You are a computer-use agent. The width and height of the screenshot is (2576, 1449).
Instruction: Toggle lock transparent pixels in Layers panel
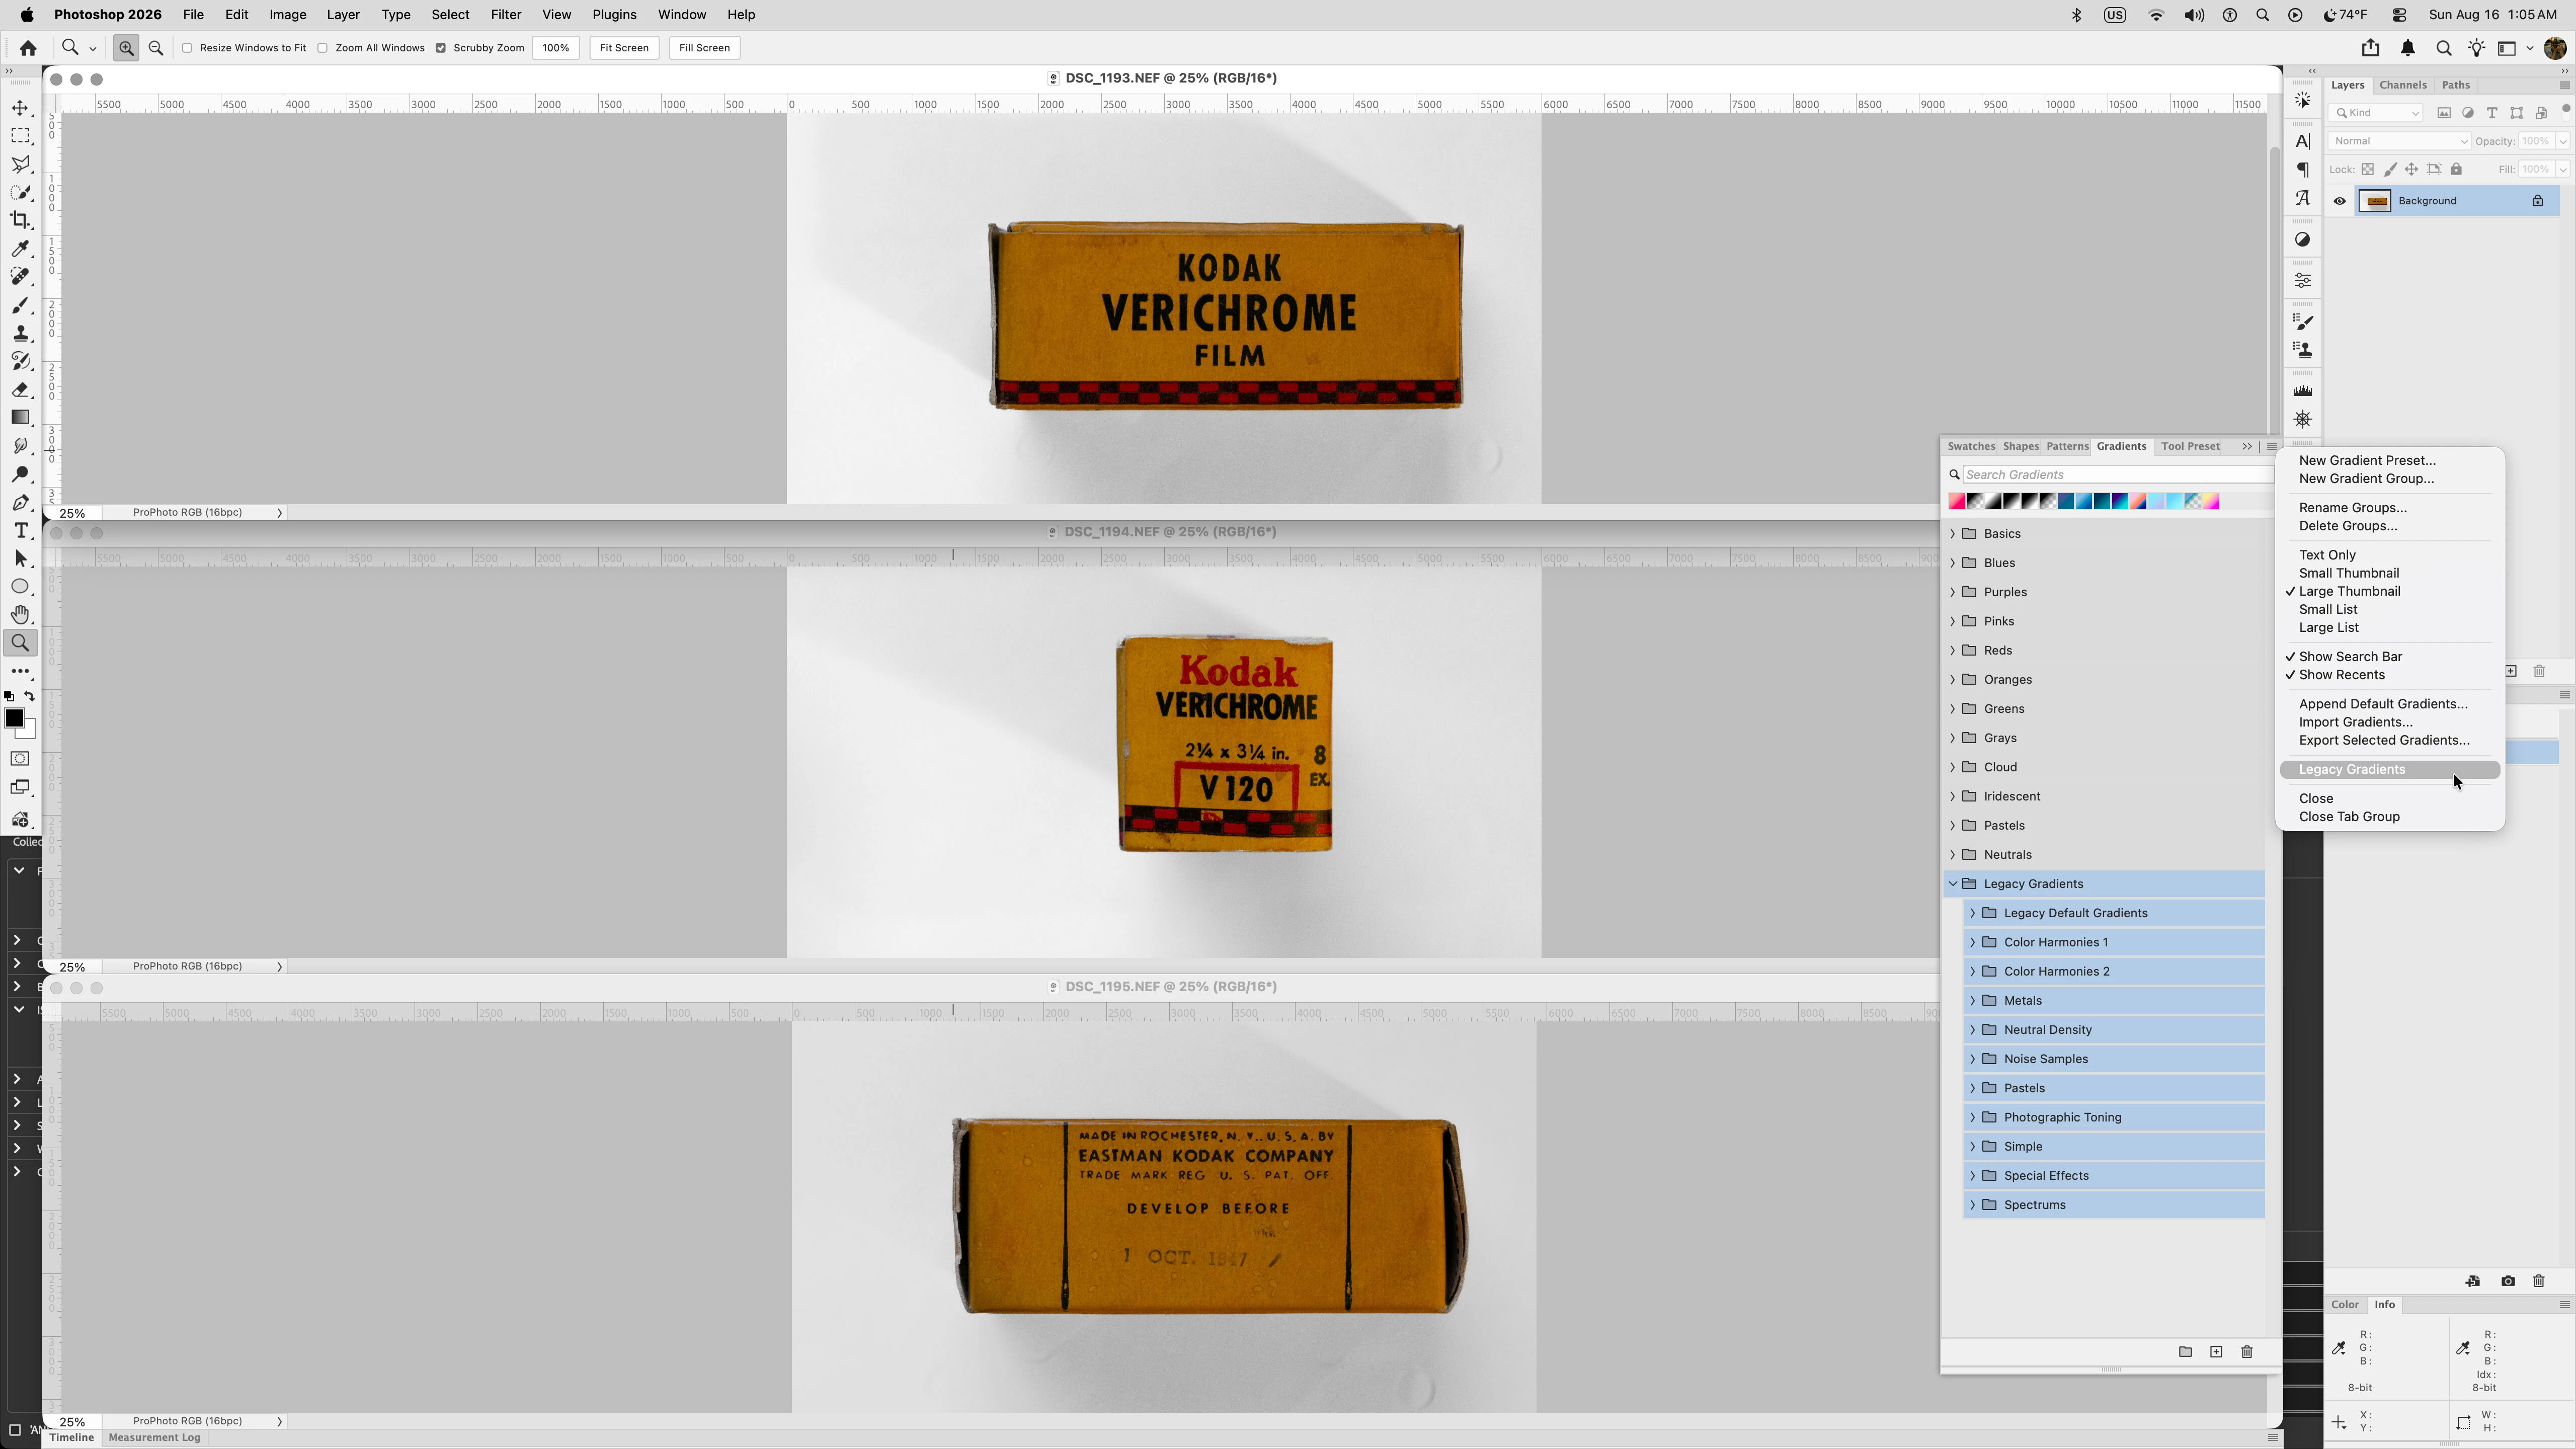[2368, 170]
